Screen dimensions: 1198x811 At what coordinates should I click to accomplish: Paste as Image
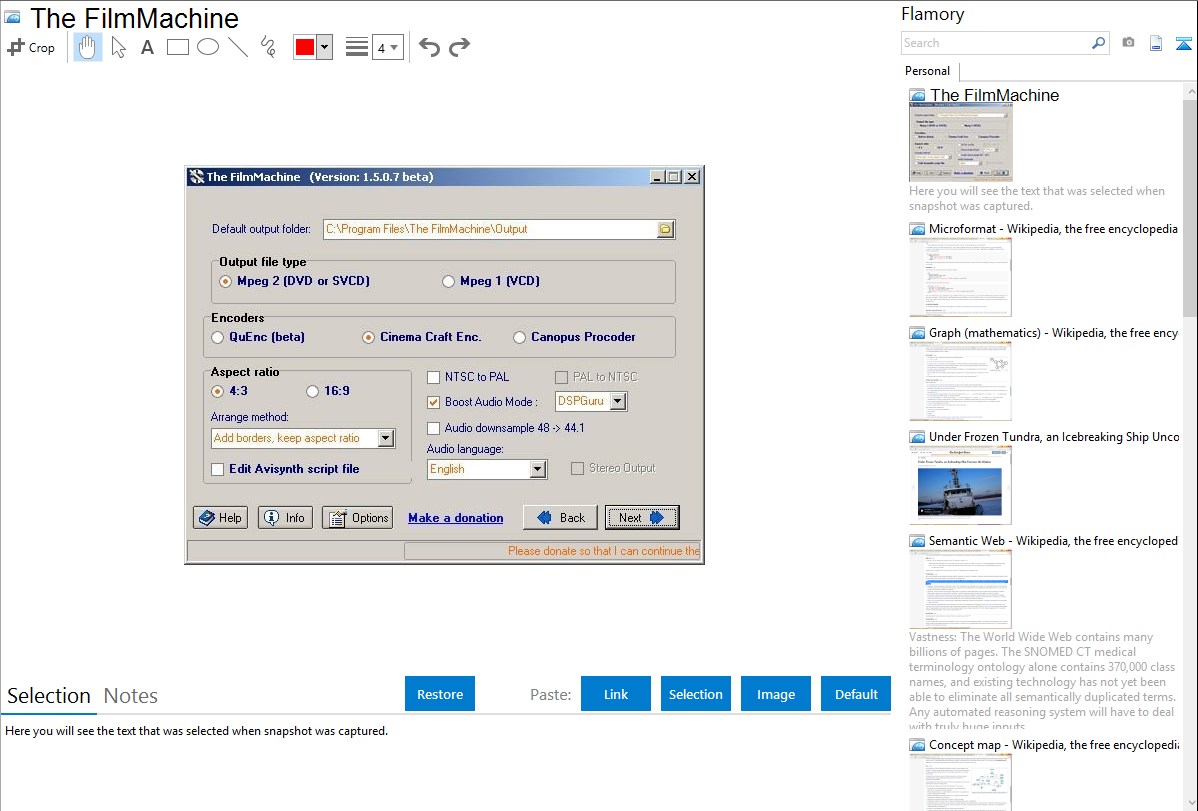point(775,694)
